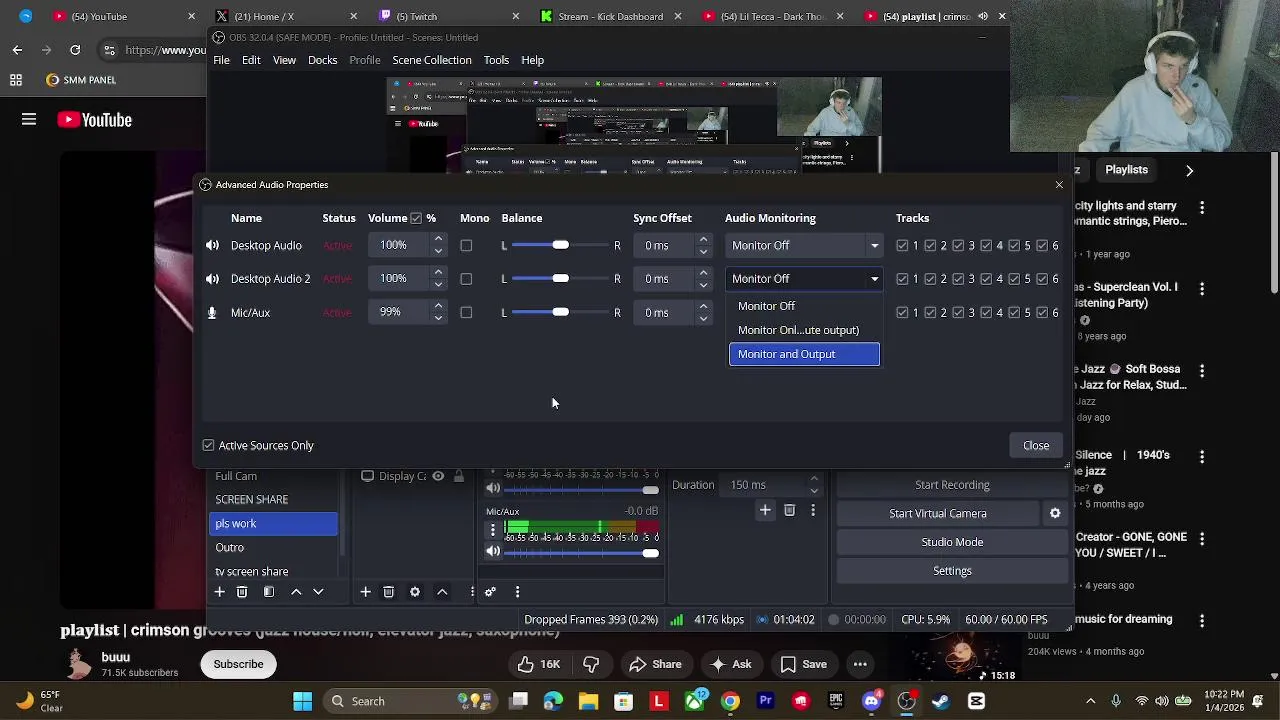Remove scene transition with trash icon
The image size is (1280, 720).
coord(789,510)
